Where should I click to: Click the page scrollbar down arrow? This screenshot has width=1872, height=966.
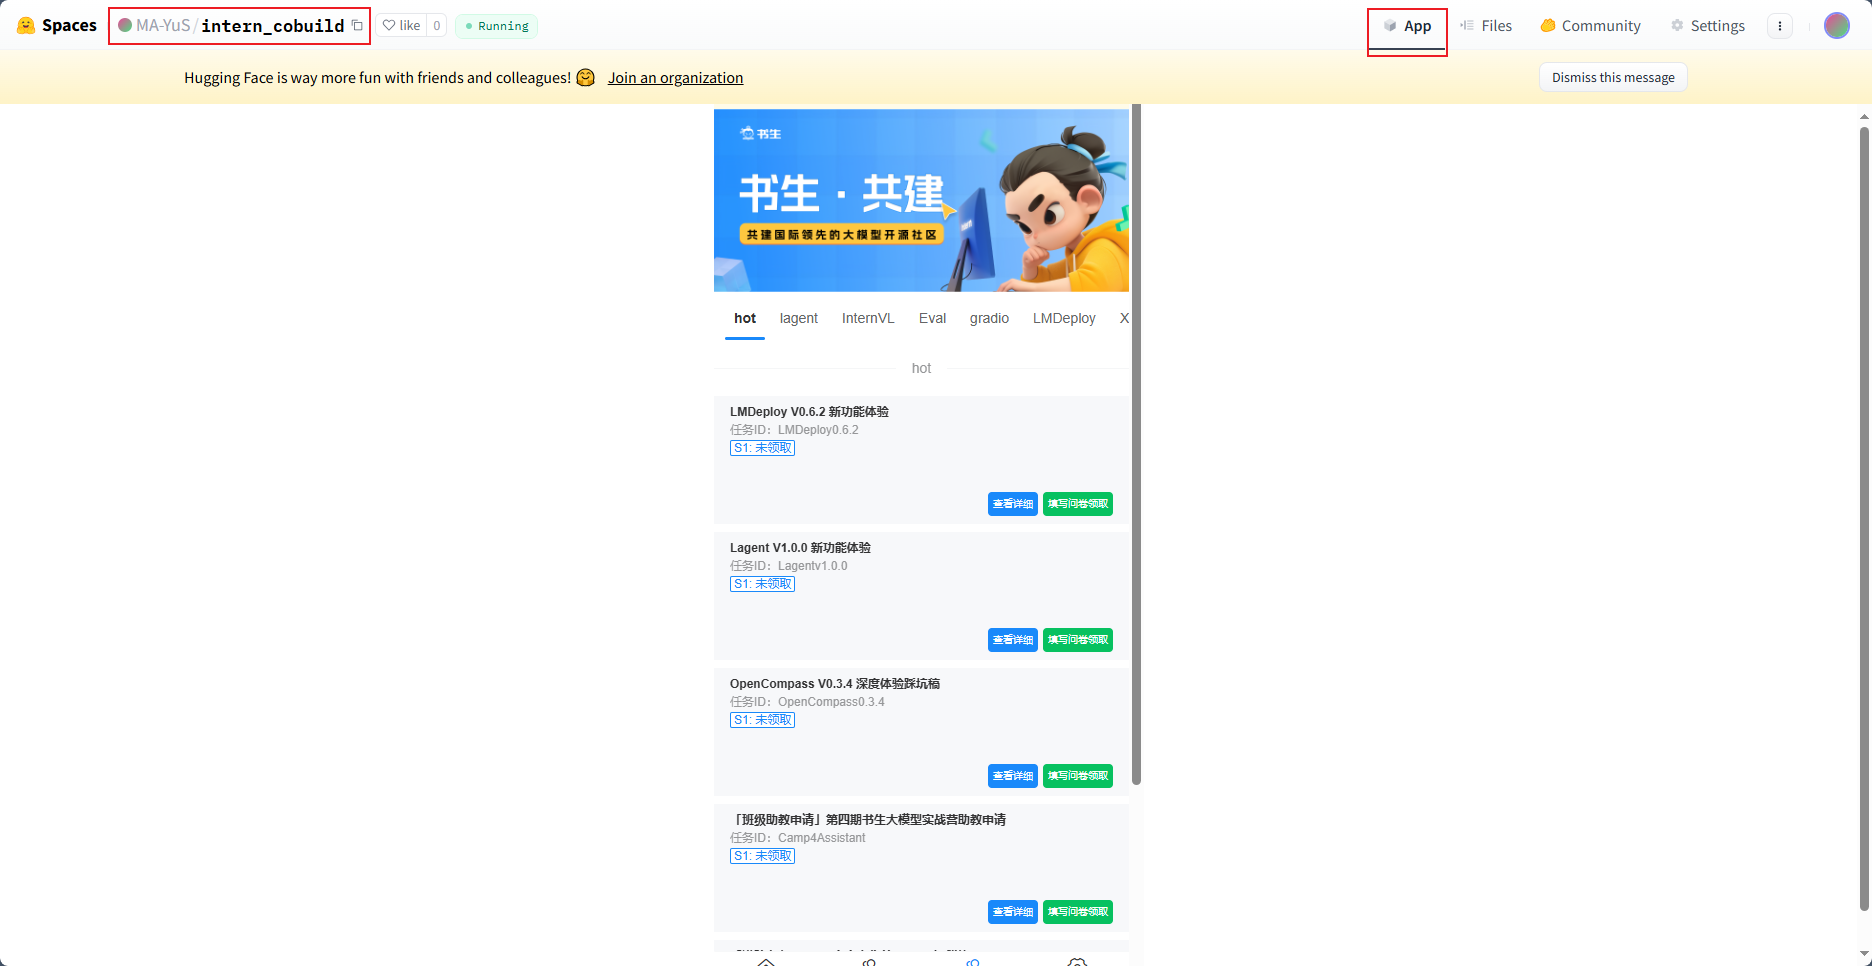coord(1864,955)
